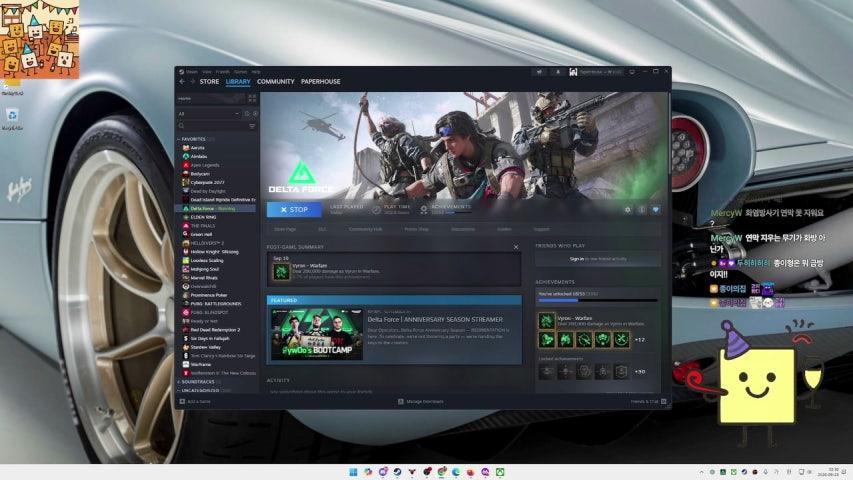
Task: Click Sign in to see friend activity
Action: (598, 259)
